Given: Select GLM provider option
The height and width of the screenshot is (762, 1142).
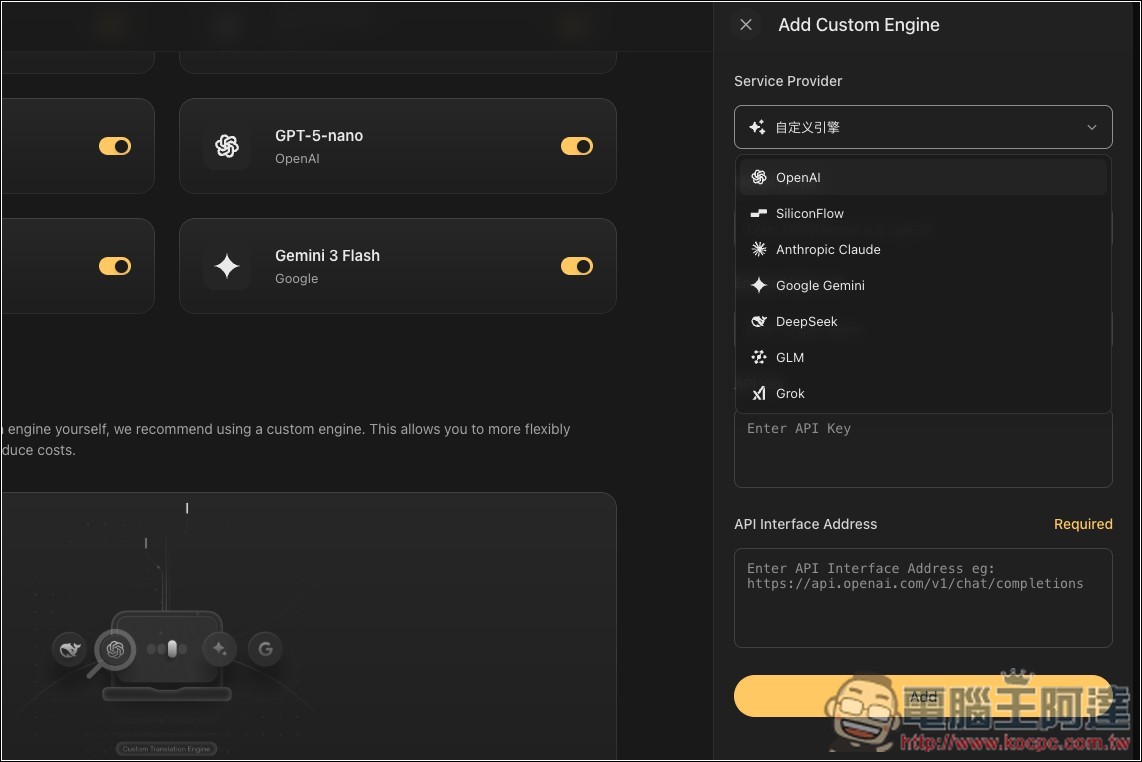Looking at the screenshot, I should click(x=923, y=357).
